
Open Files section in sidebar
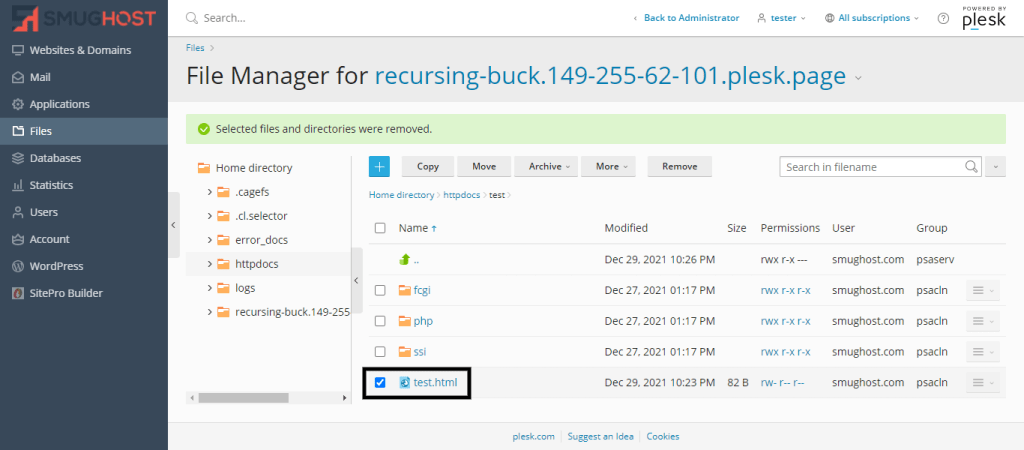click(84, 131)
